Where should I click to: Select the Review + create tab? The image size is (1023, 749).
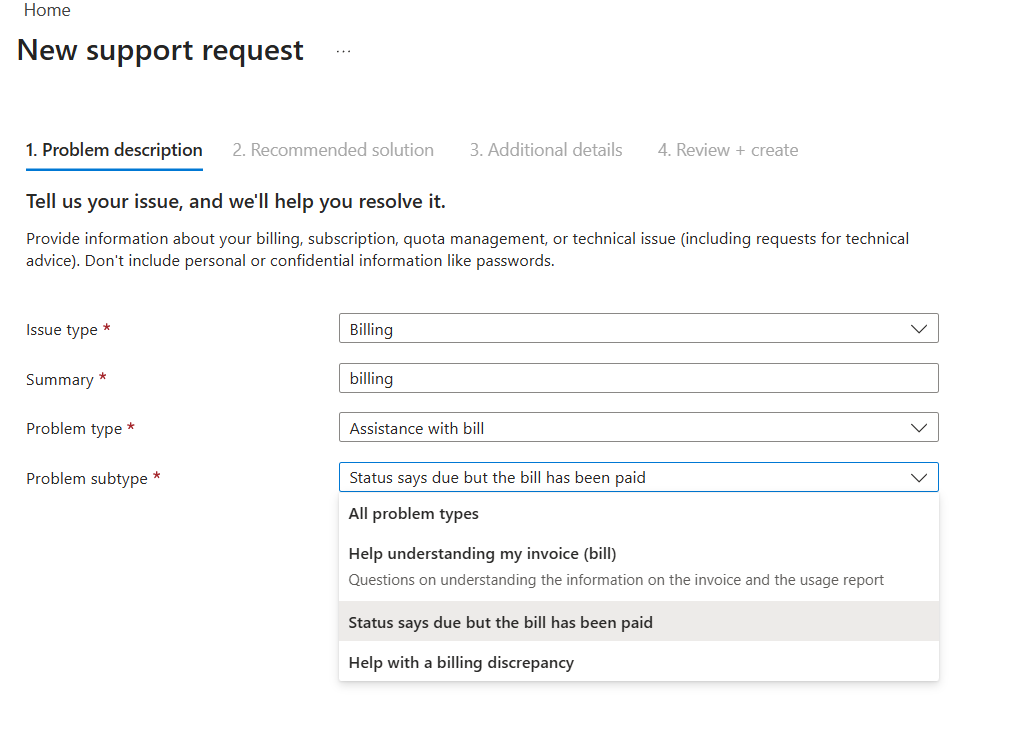727,150
